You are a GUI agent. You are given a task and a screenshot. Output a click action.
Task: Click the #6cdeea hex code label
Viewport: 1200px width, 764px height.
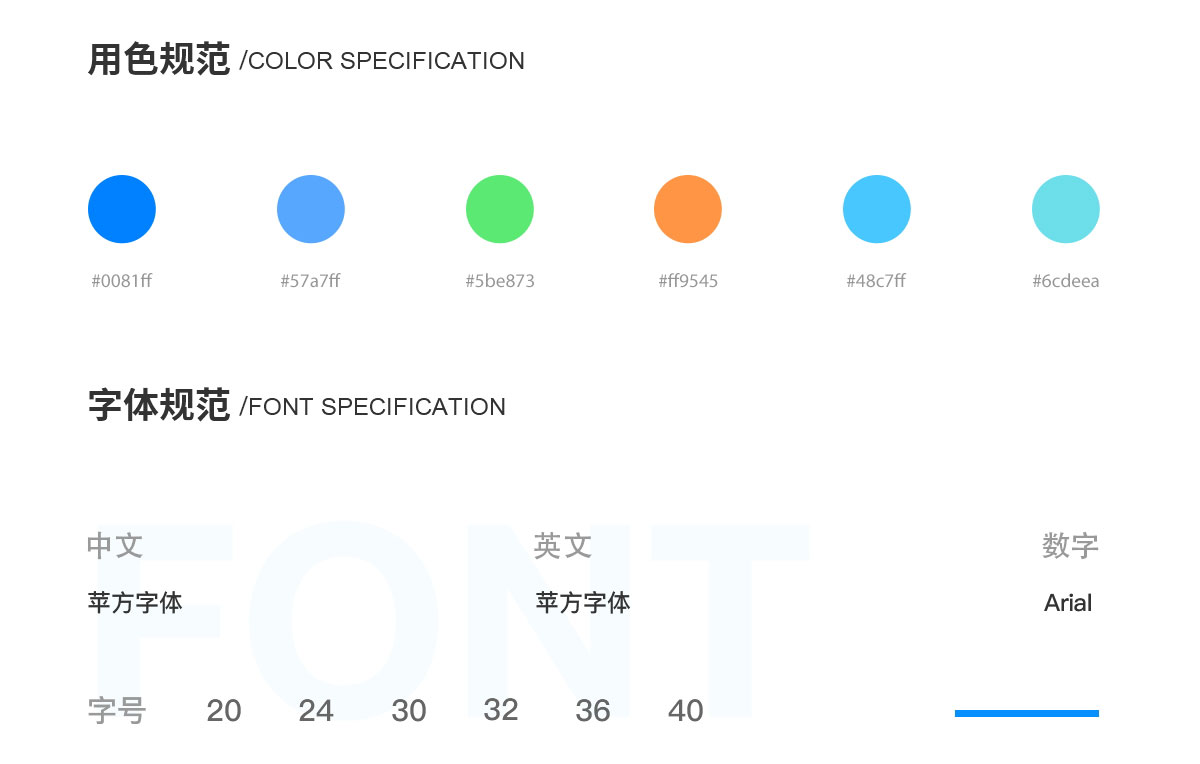click(x=1066, y=281)
